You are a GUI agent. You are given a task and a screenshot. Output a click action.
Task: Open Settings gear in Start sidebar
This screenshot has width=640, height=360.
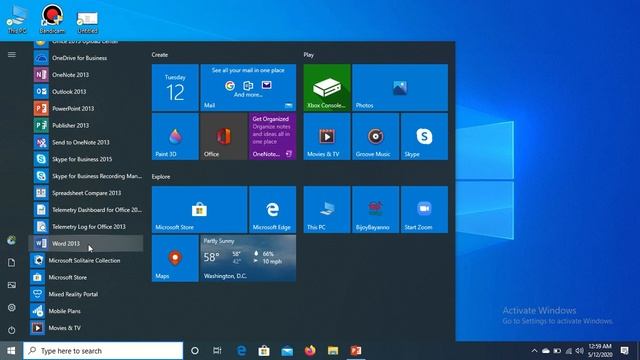pos(11,307)
